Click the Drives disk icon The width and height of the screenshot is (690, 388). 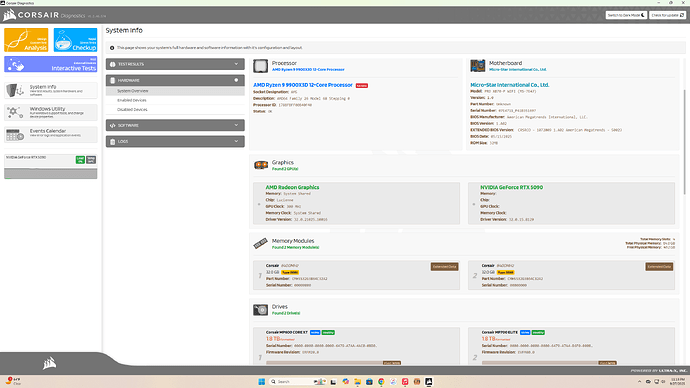[x=261, y=310]
